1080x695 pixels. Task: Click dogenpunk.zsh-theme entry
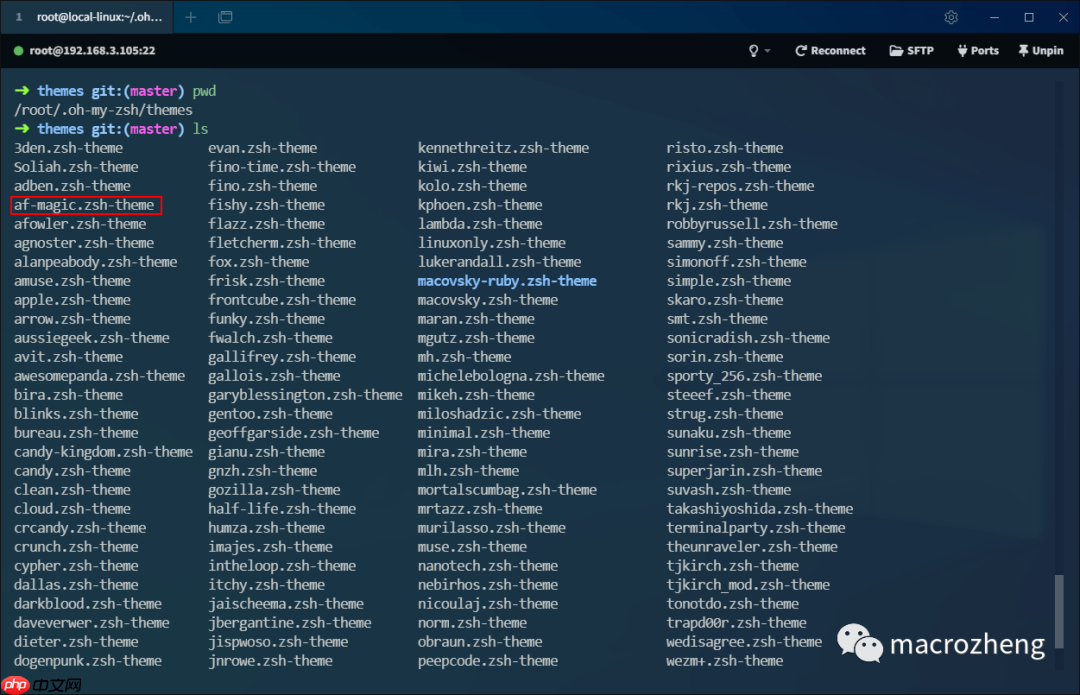(87, 661)
